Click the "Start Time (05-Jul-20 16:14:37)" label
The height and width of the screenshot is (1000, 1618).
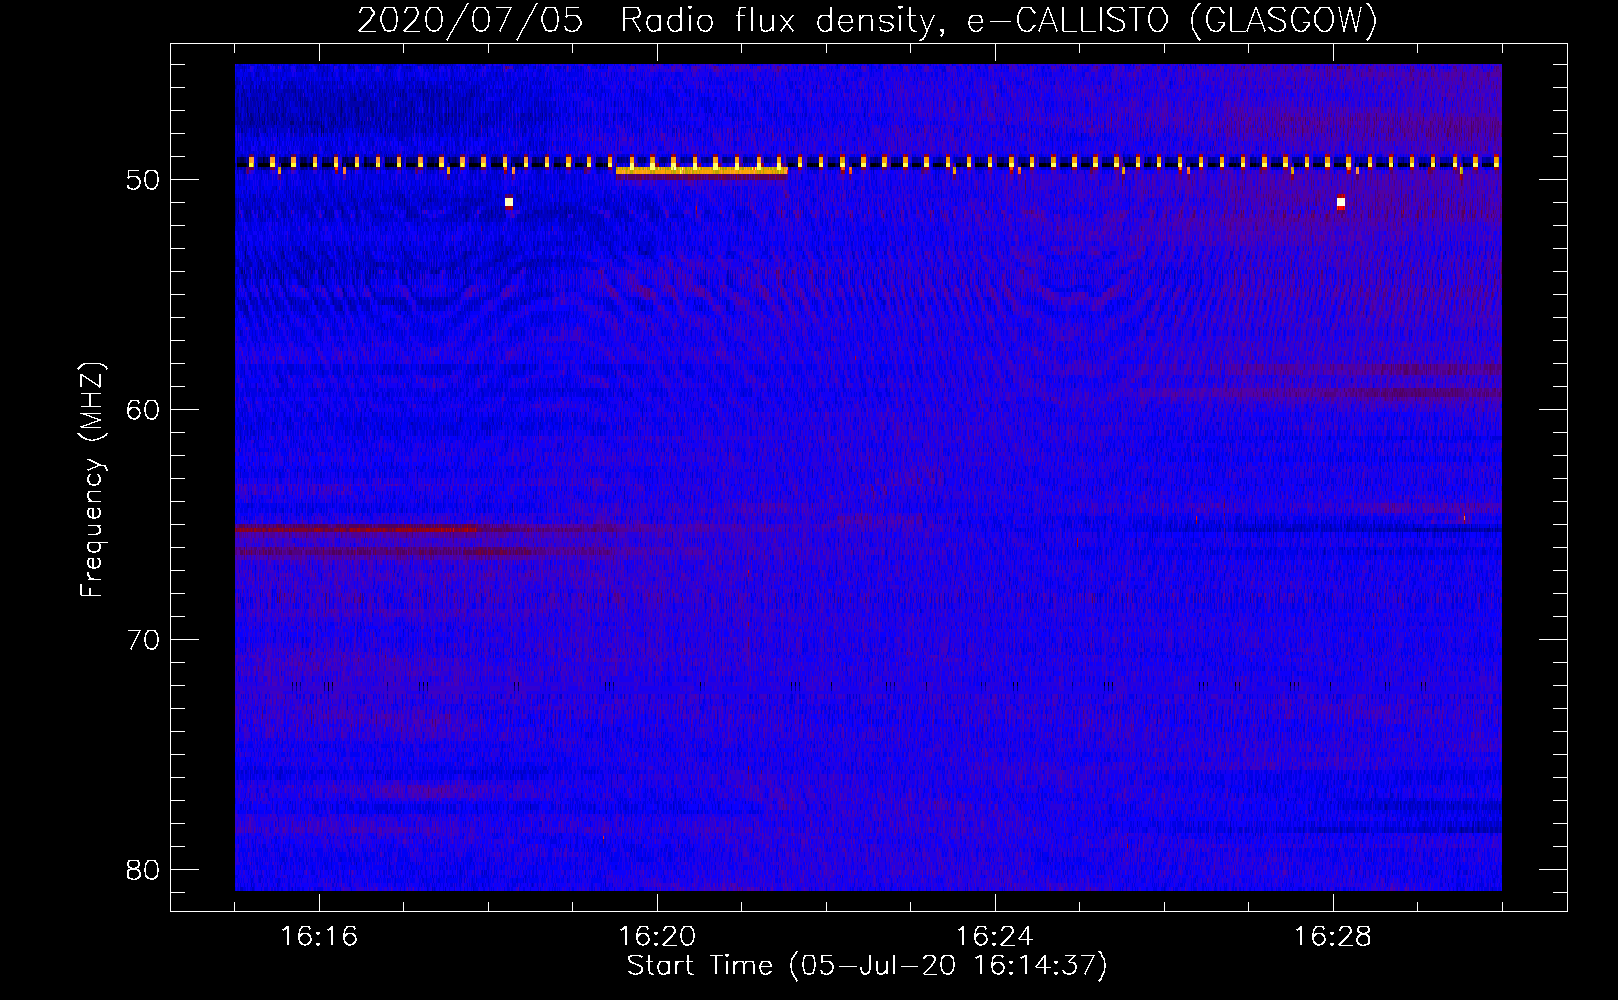867,966
